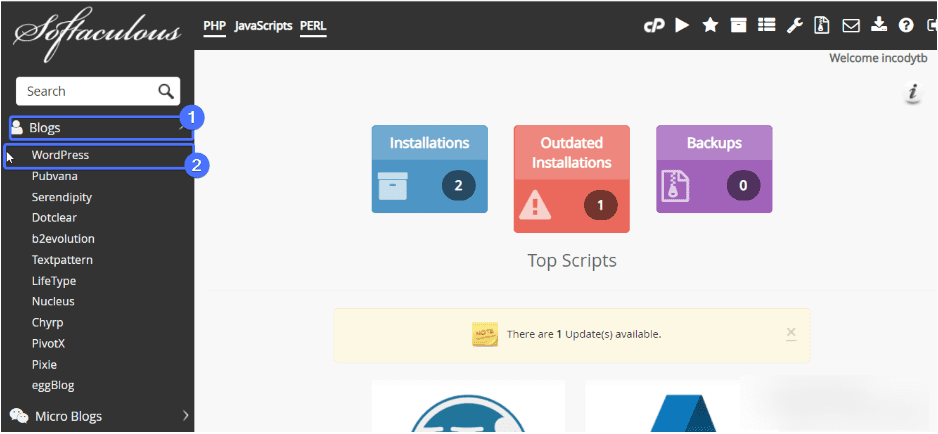This screenshot has width=938, height=434.
Task: Click the 'Top Scripts' heading
Action: click(571, 260)
